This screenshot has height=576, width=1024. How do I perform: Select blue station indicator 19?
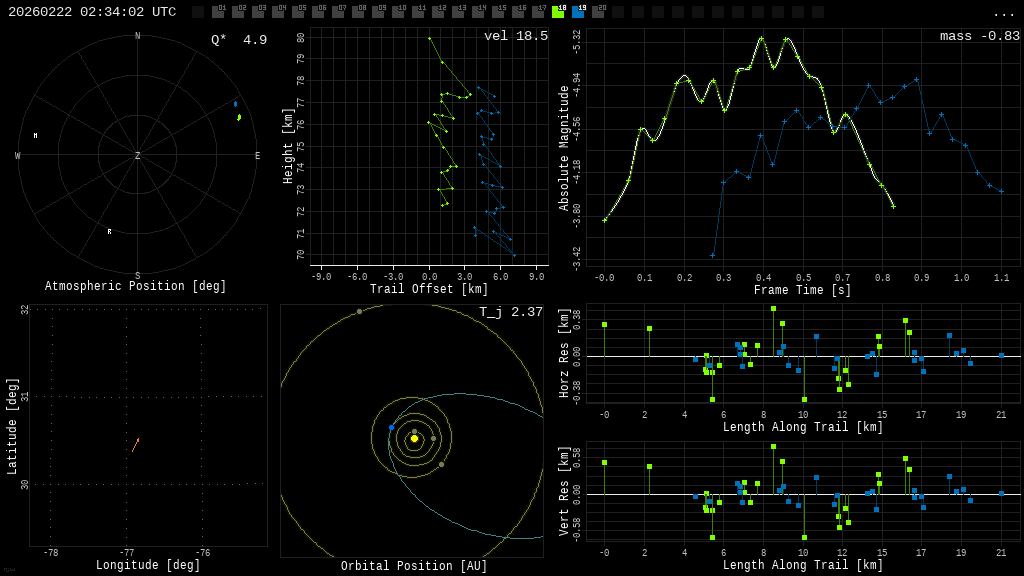(x=578, y=12)
